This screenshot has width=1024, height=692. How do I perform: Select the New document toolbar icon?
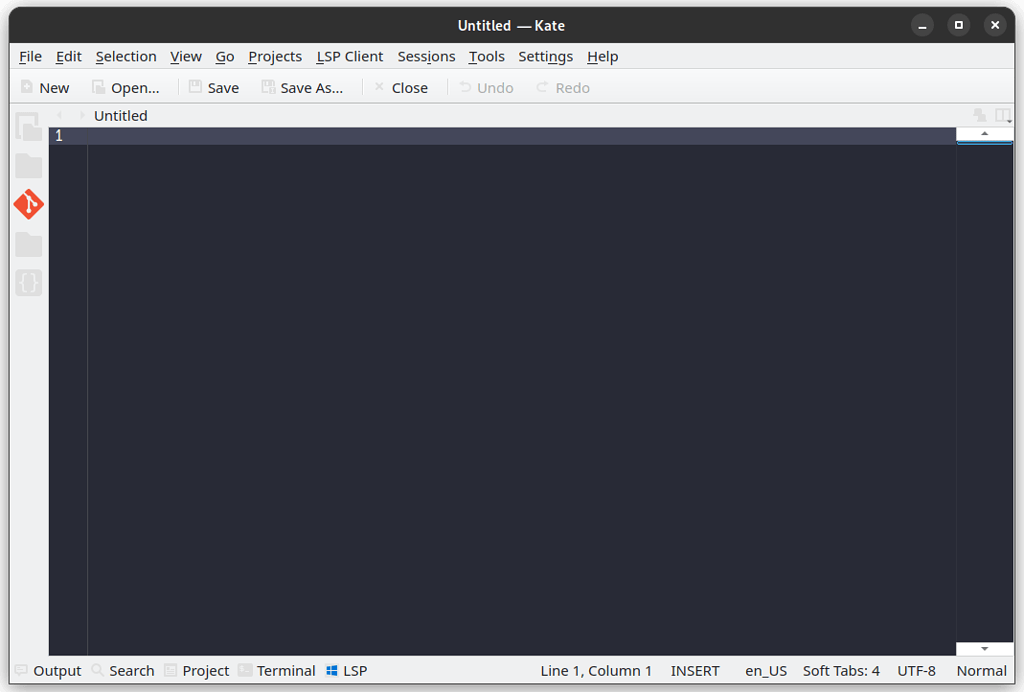(44, 87)
